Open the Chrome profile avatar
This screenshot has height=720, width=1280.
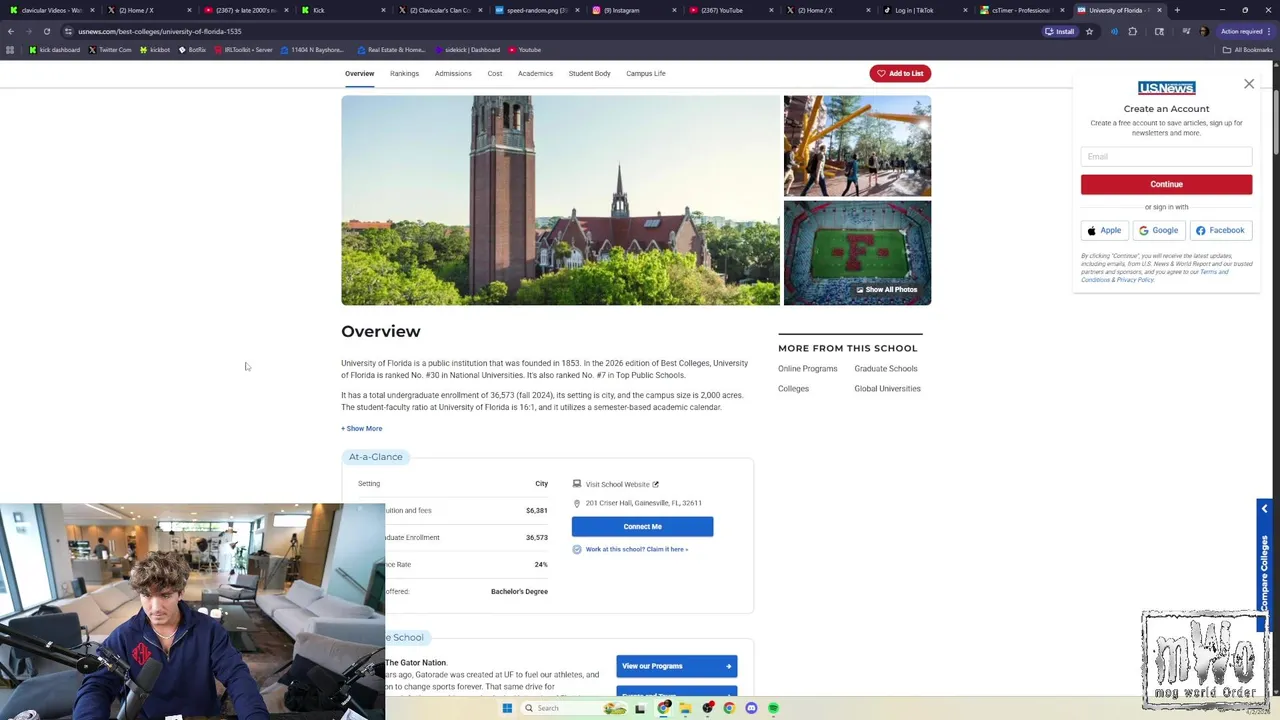pyautogui.click(x=1203, y=31)
